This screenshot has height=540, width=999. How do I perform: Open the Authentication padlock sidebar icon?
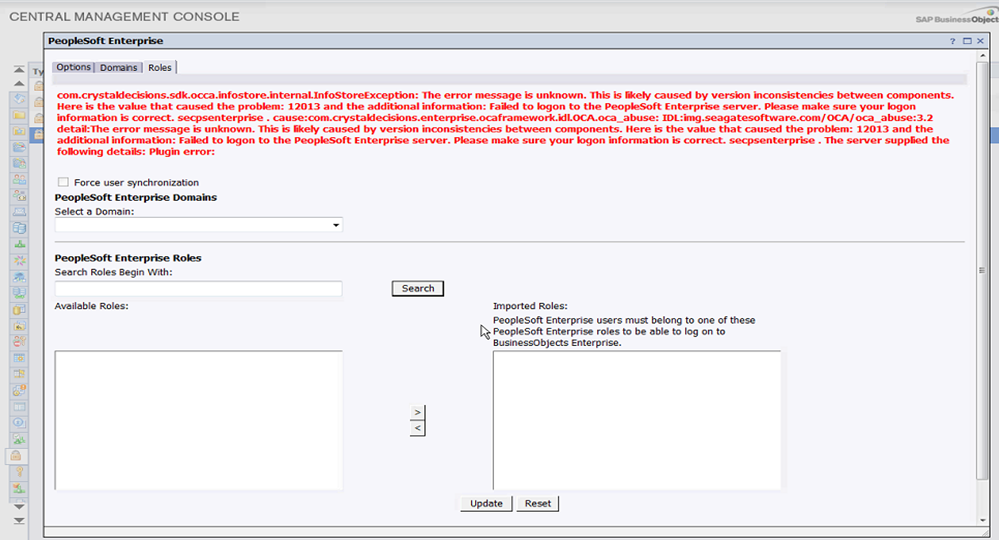pos(16,456)
